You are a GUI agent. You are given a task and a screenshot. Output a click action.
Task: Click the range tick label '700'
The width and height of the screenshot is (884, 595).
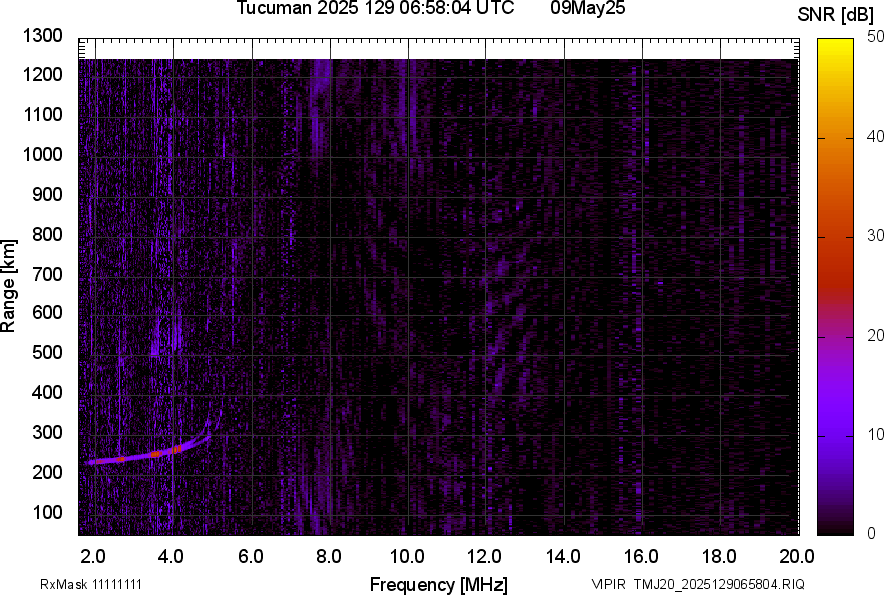coord(47,274)
